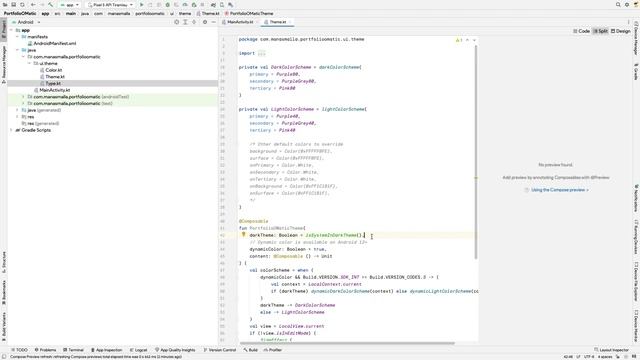Expand the java (generated) folder
The width and height of the screenshot is (640, 360).
coord(18,110)
